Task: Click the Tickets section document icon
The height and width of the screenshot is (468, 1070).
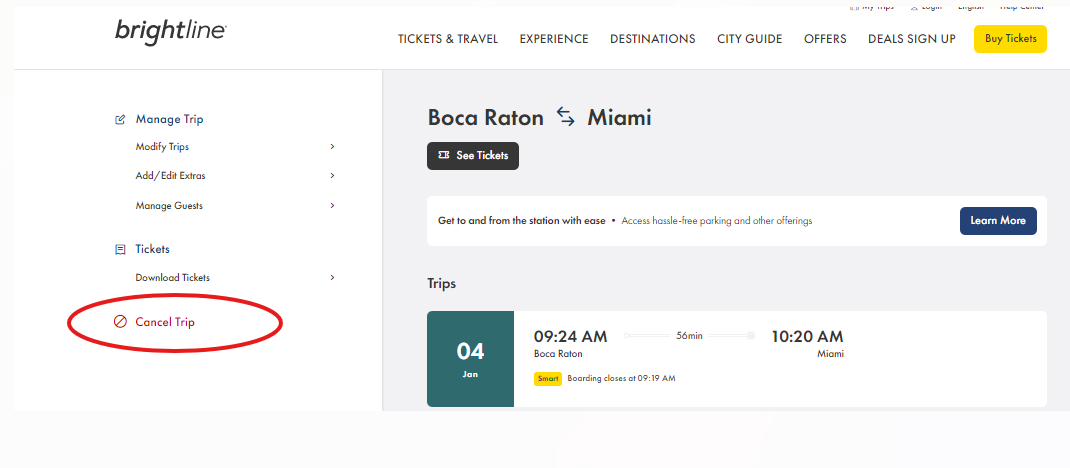Action: tap(120, 250)
